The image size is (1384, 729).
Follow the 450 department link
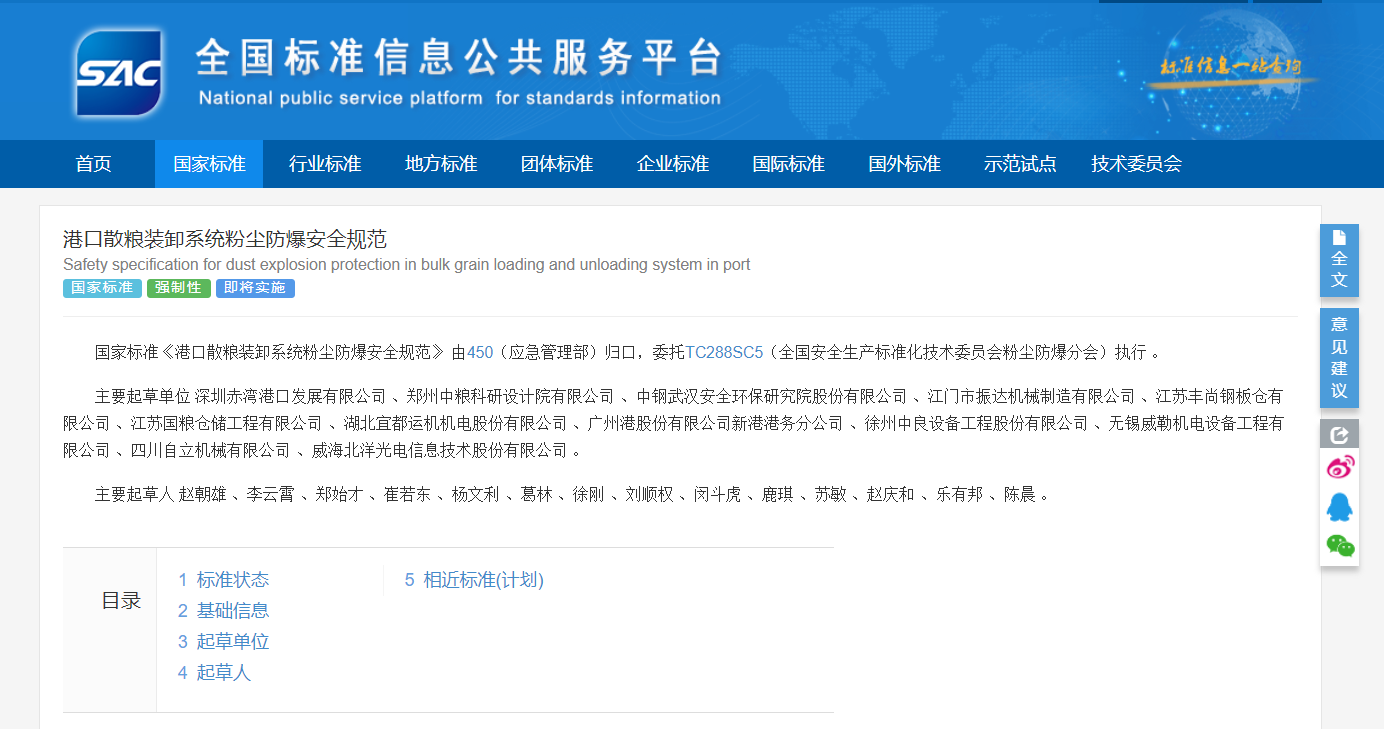tap(480, 352)
